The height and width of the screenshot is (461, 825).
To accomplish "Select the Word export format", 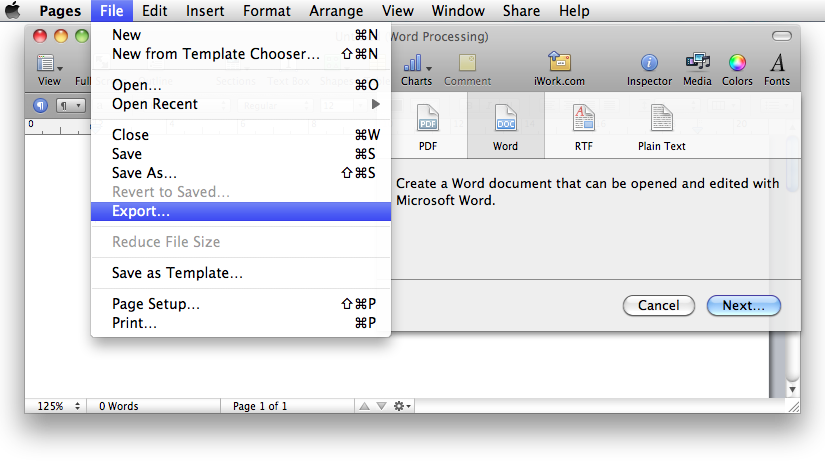I will [506, 127].
